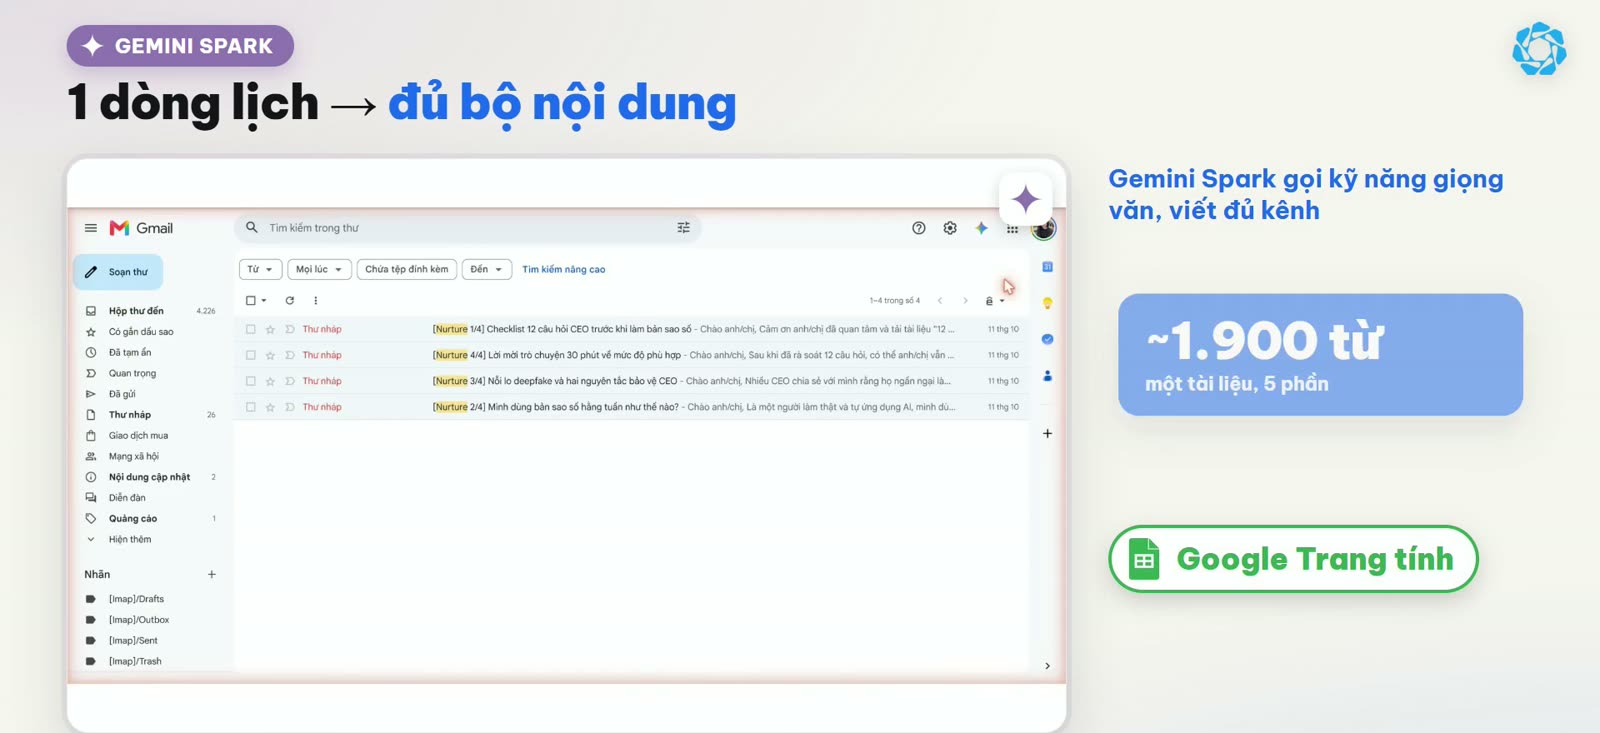Screen dimensions: 1600x733
Task: Open the Gmail main menu hamburger icon
Action: (x=91, y=228)
